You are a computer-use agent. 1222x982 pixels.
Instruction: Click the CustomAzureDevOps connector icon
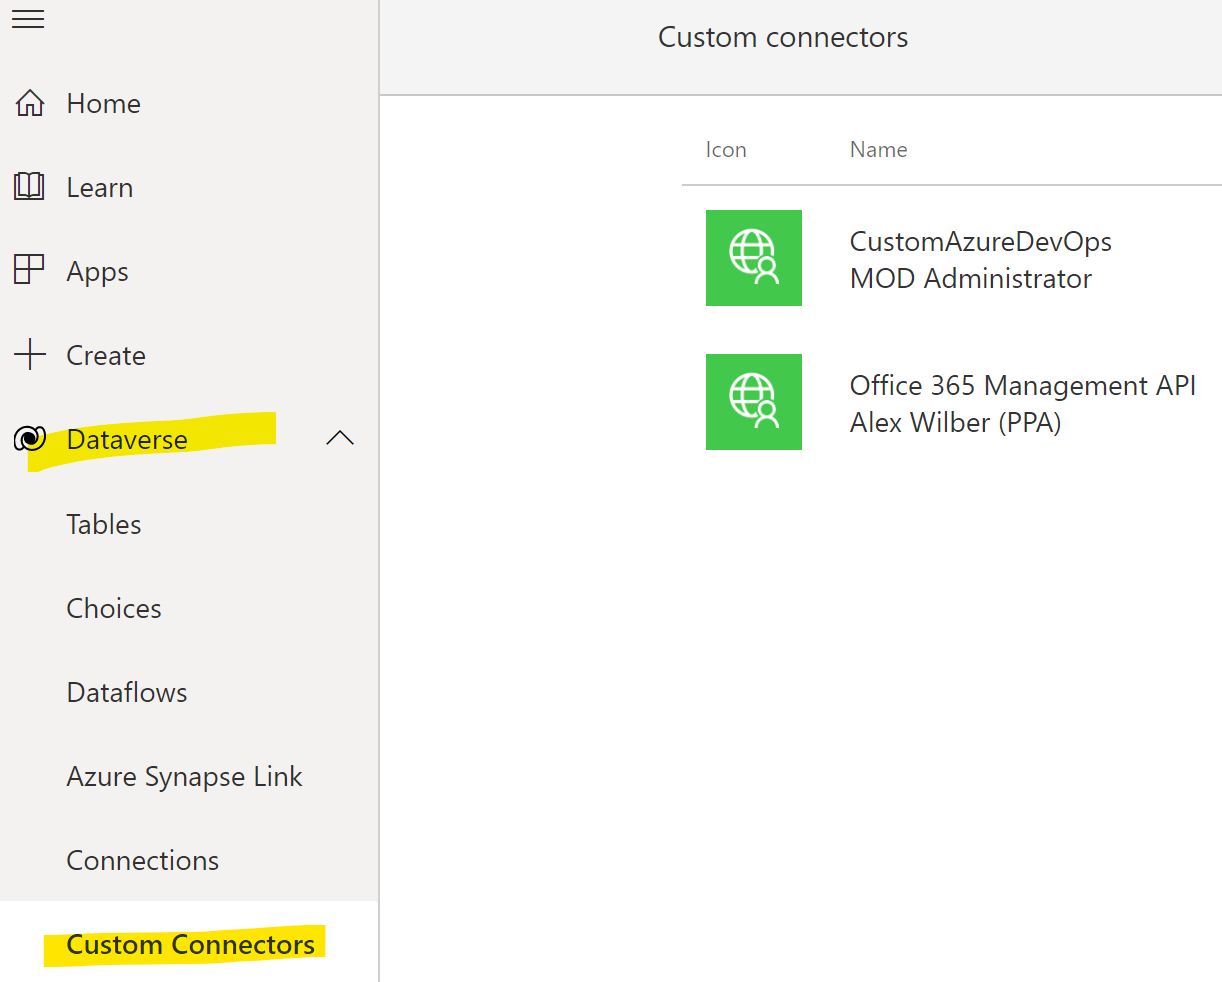click(x=753, y=257)
